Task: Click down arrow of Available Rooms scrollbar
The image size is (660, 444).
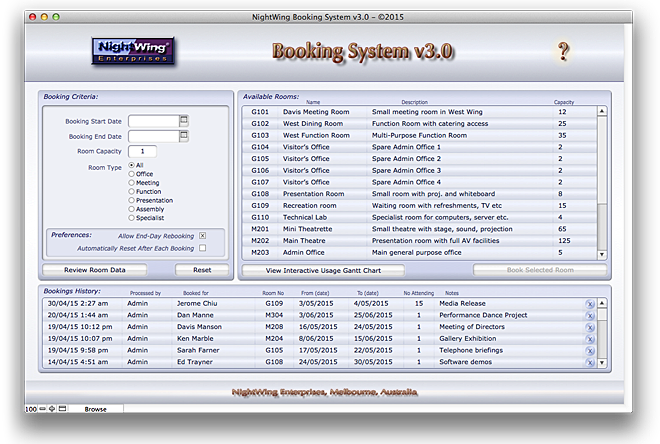Action: pos(602,254)
